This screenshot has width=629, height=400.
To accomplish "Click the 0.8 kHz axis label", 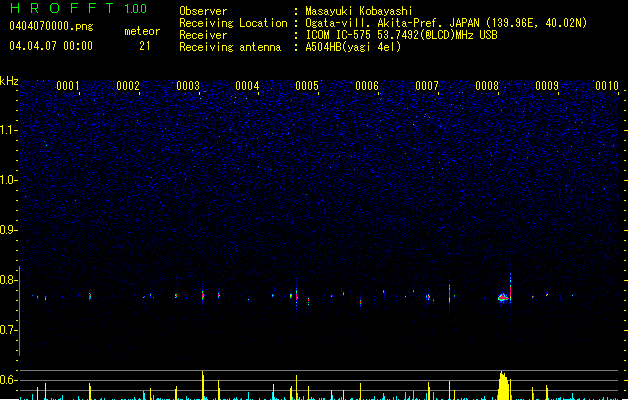I will (9, 280).
